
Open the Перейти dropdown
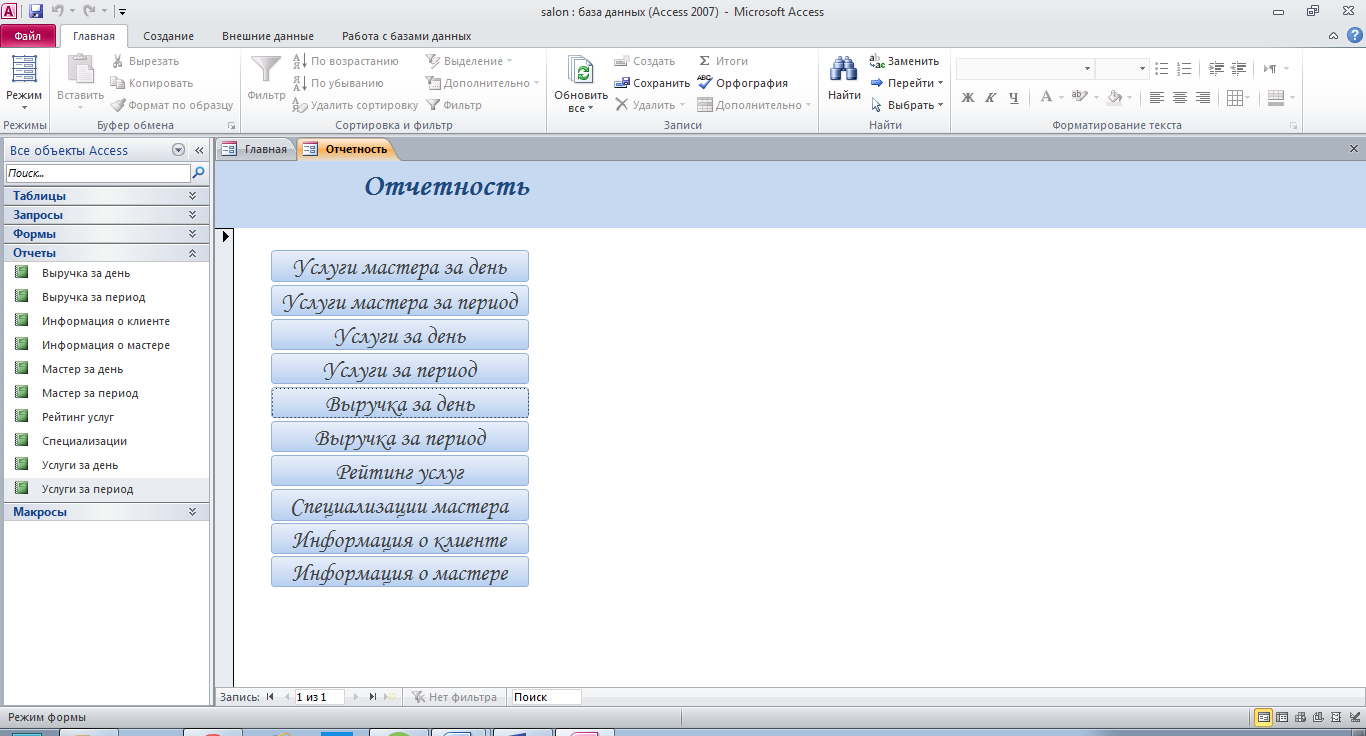(x=907, y=83)
